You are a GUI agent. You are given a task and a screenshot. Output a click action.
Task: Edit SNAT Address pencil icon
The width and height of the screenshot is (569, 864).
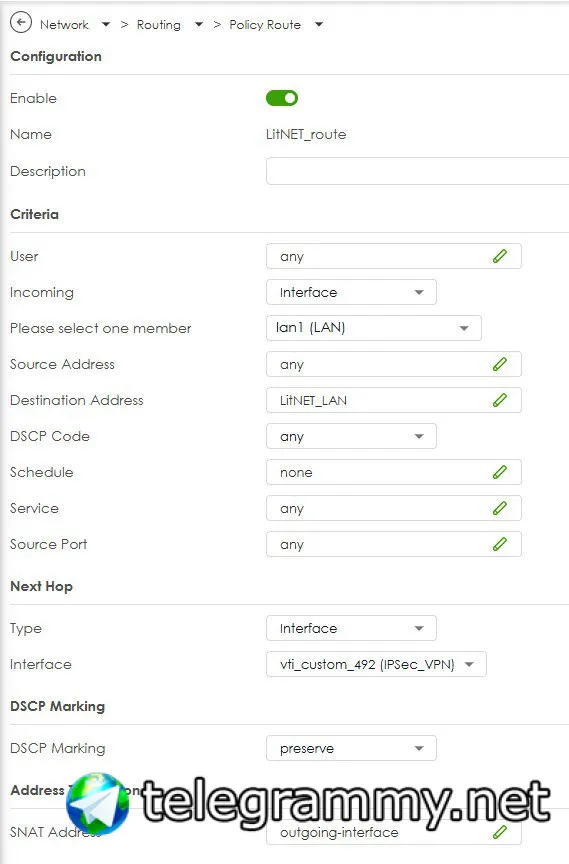pos(500,832)
